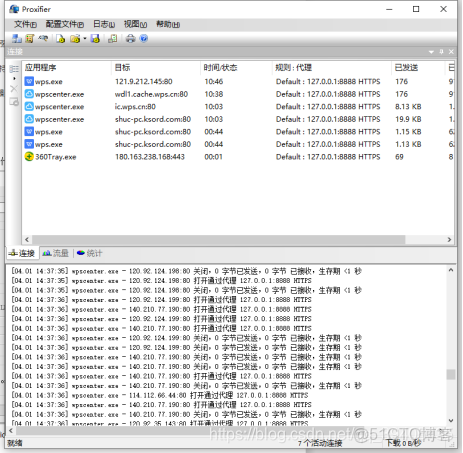The width and height of the screenshot is (463, 453).
Task: Open the 视图 menu
Action: (135, 24)
